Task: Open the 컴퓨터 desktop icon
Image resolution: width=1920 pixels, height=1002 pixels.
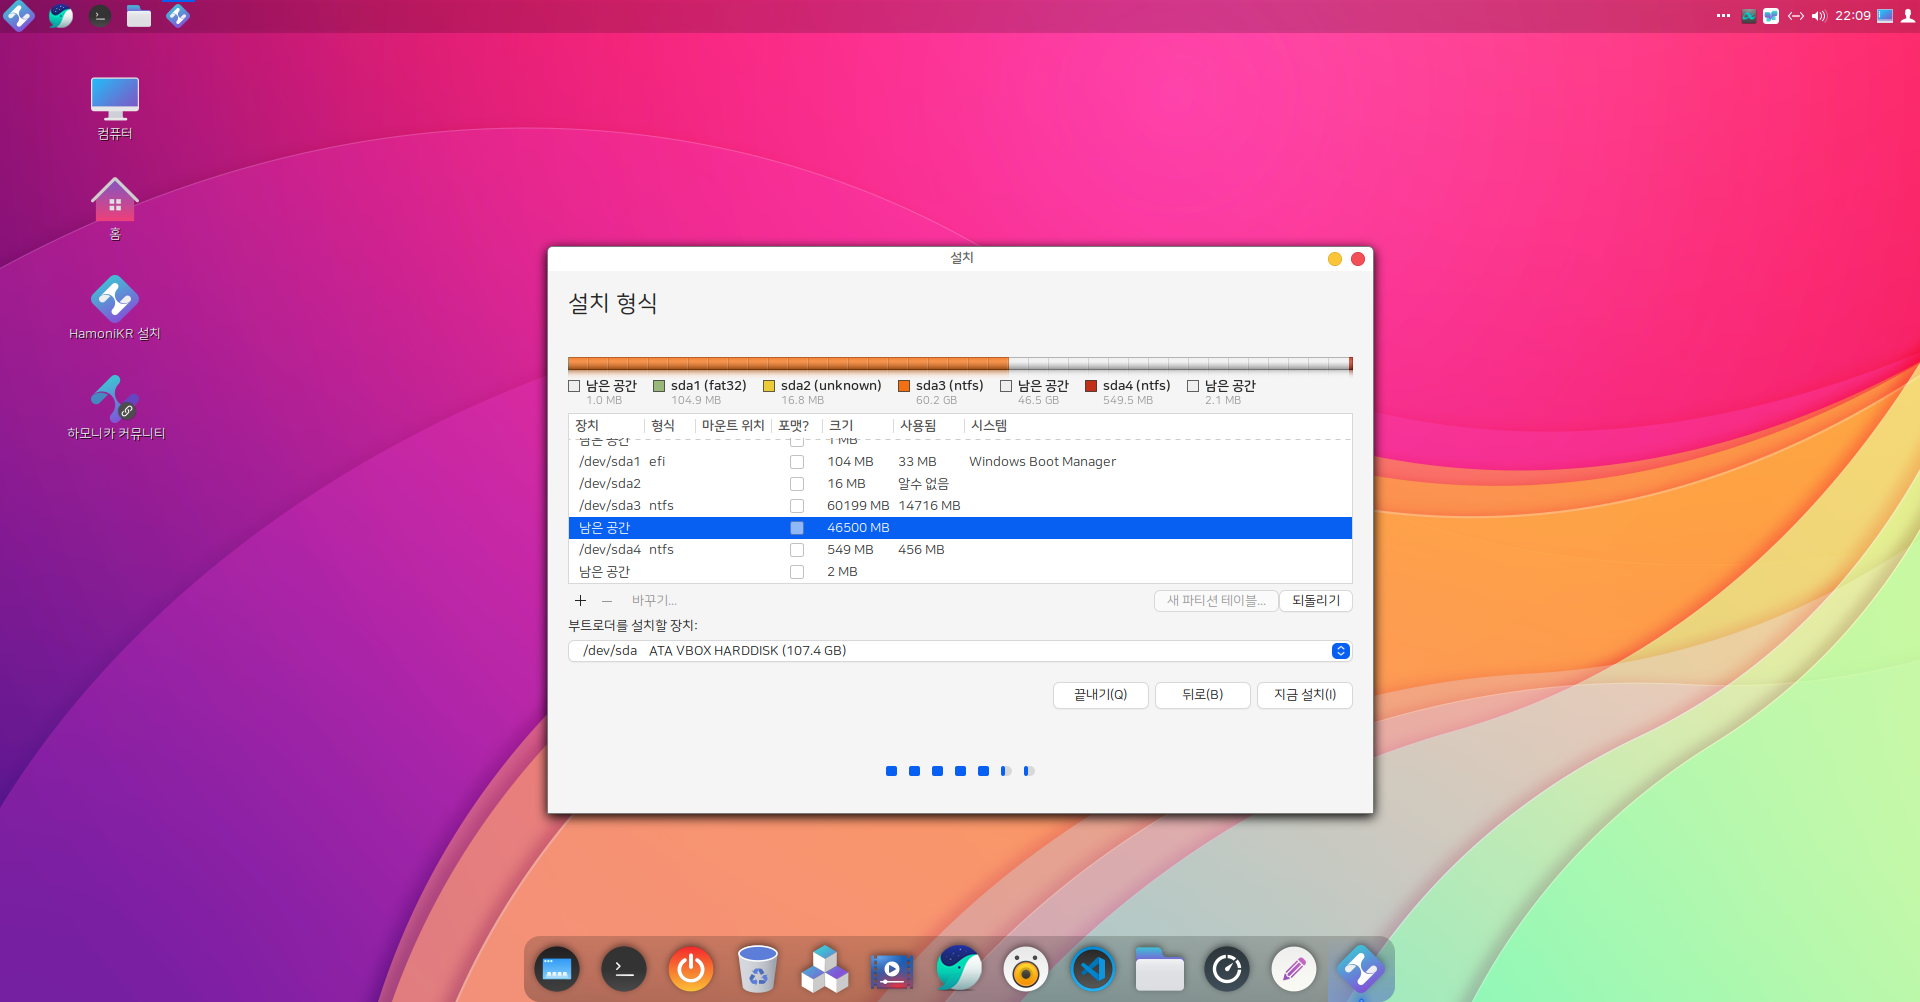Action: [115, 108]
